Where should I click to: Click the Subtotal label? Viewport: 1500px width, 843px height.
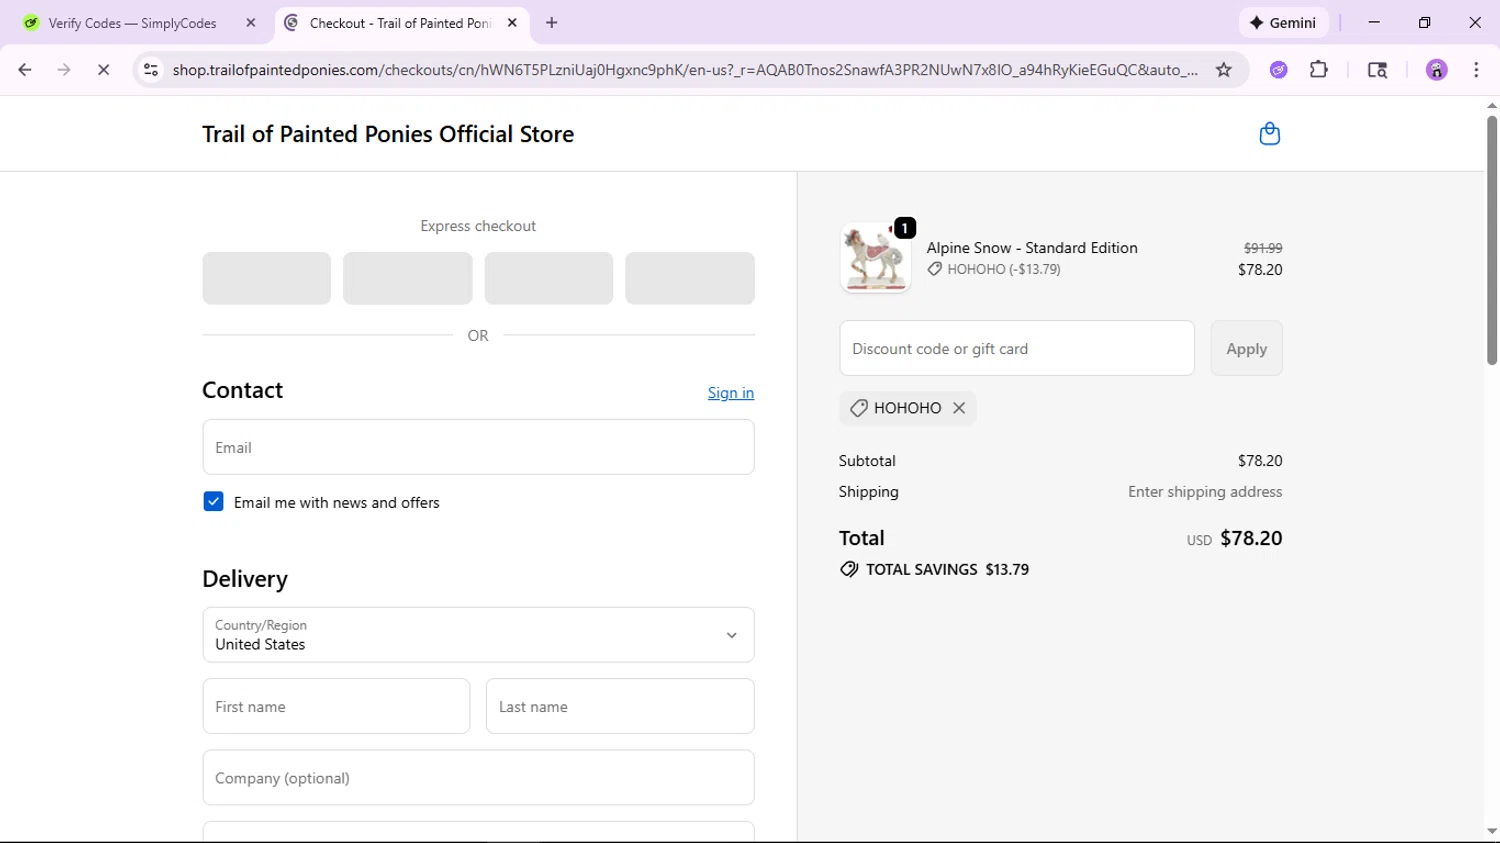pyautogui.click(x=867, y=461)
